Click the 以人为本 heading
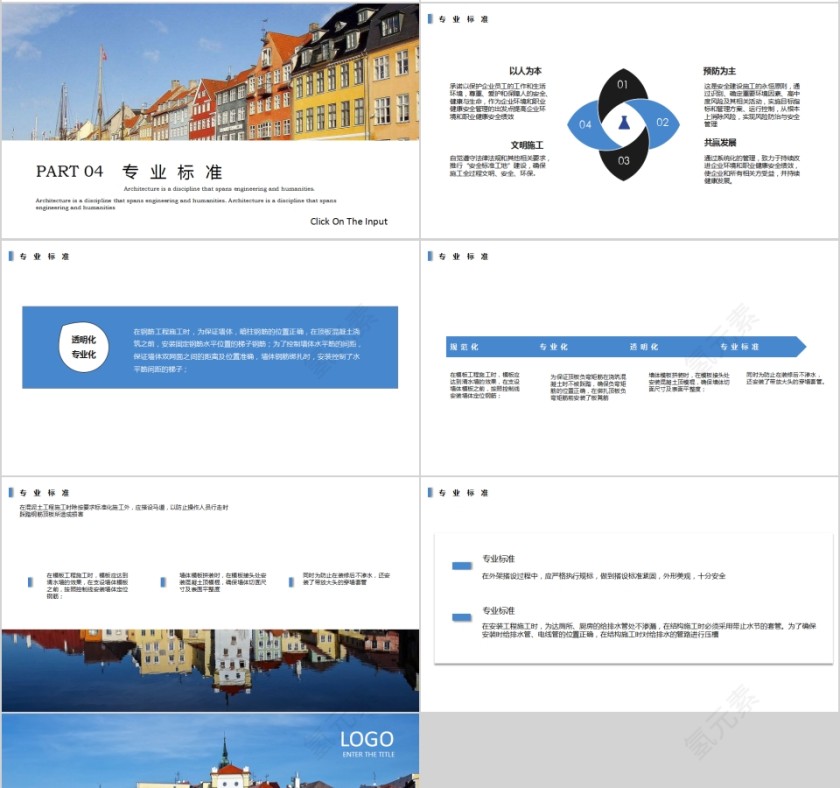 point(525,71)
